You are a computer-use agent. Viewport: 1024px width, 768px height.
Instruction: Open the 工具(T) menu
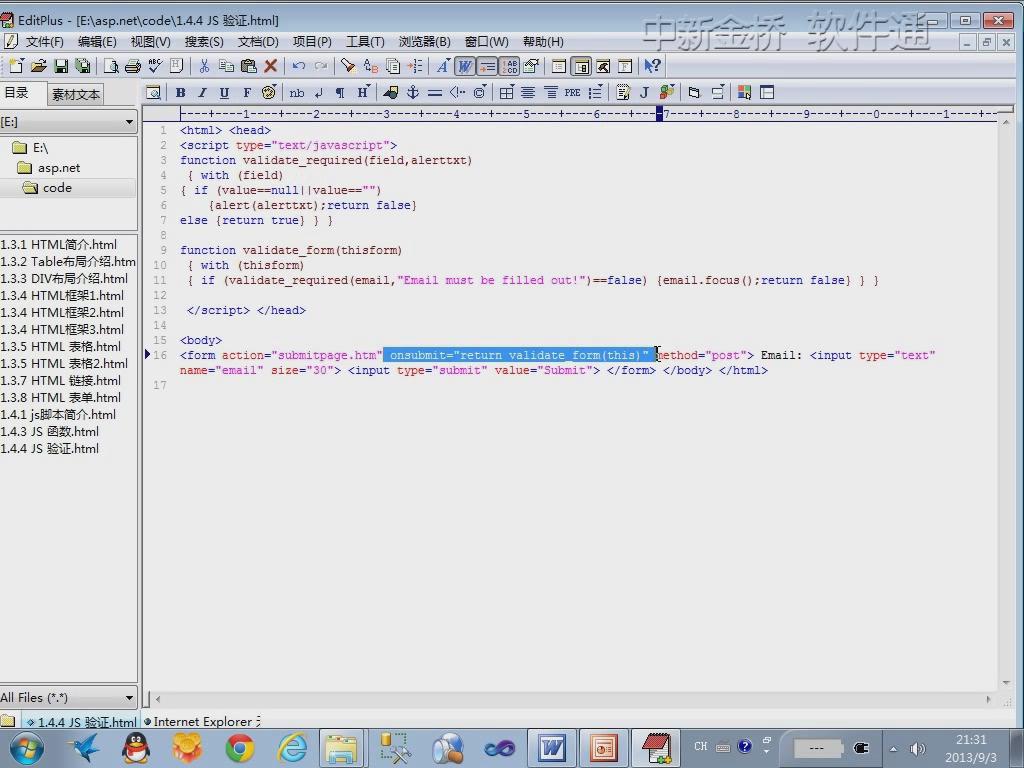pyautogui.click(x=365, y=42)
